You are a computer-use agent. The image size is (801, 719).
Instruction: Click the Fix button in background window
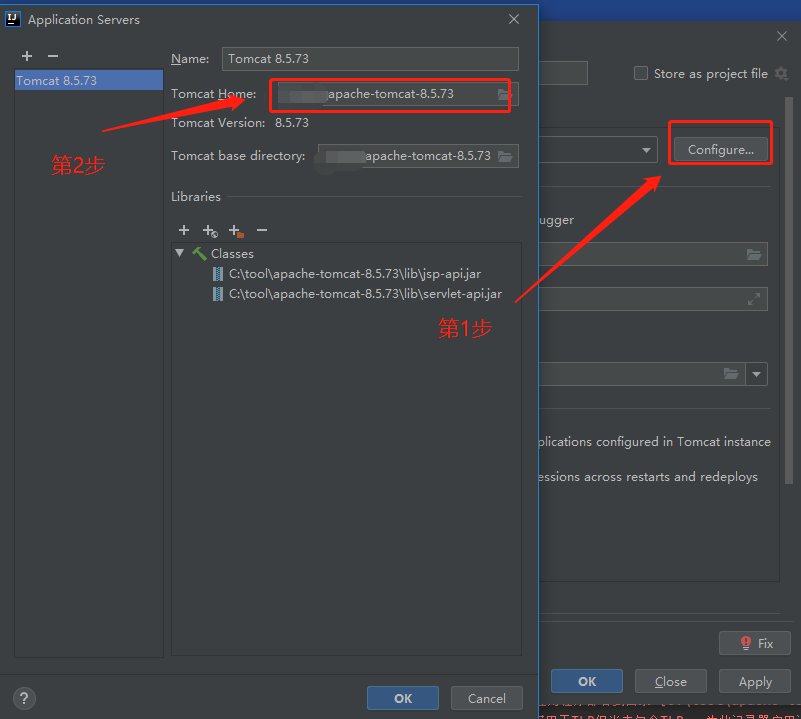point(755,643)
